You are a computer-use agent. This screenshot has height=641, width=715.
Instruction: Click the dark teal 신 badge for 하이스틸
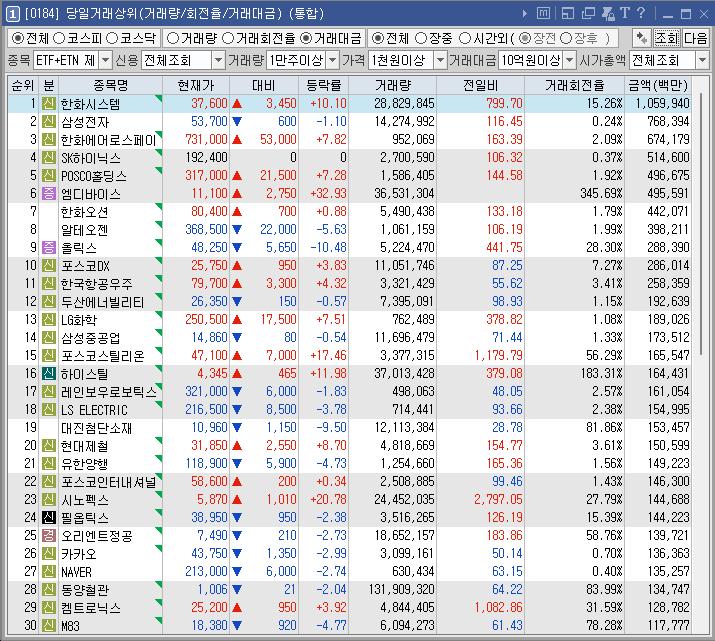[49, 373]
